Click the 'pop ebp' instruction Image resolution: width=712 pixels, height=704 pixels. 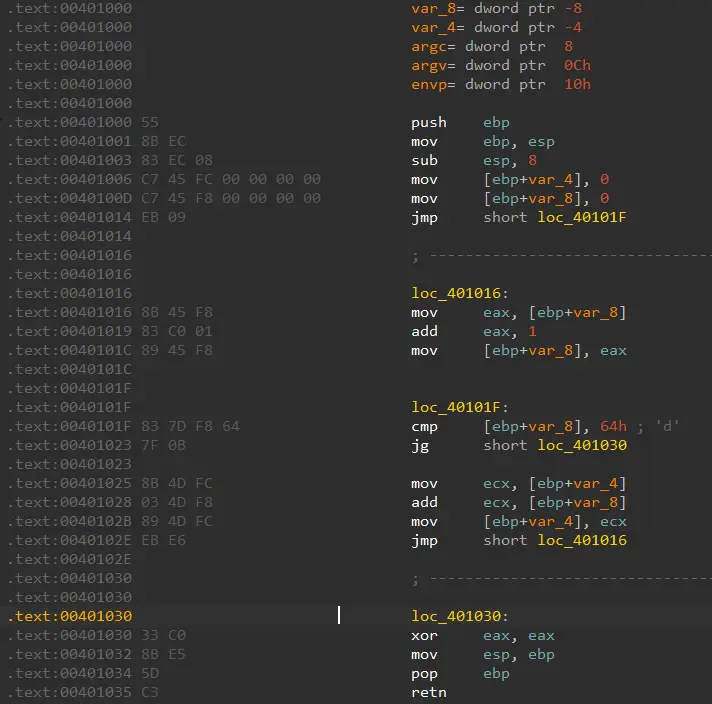click(x=460, y=674)
